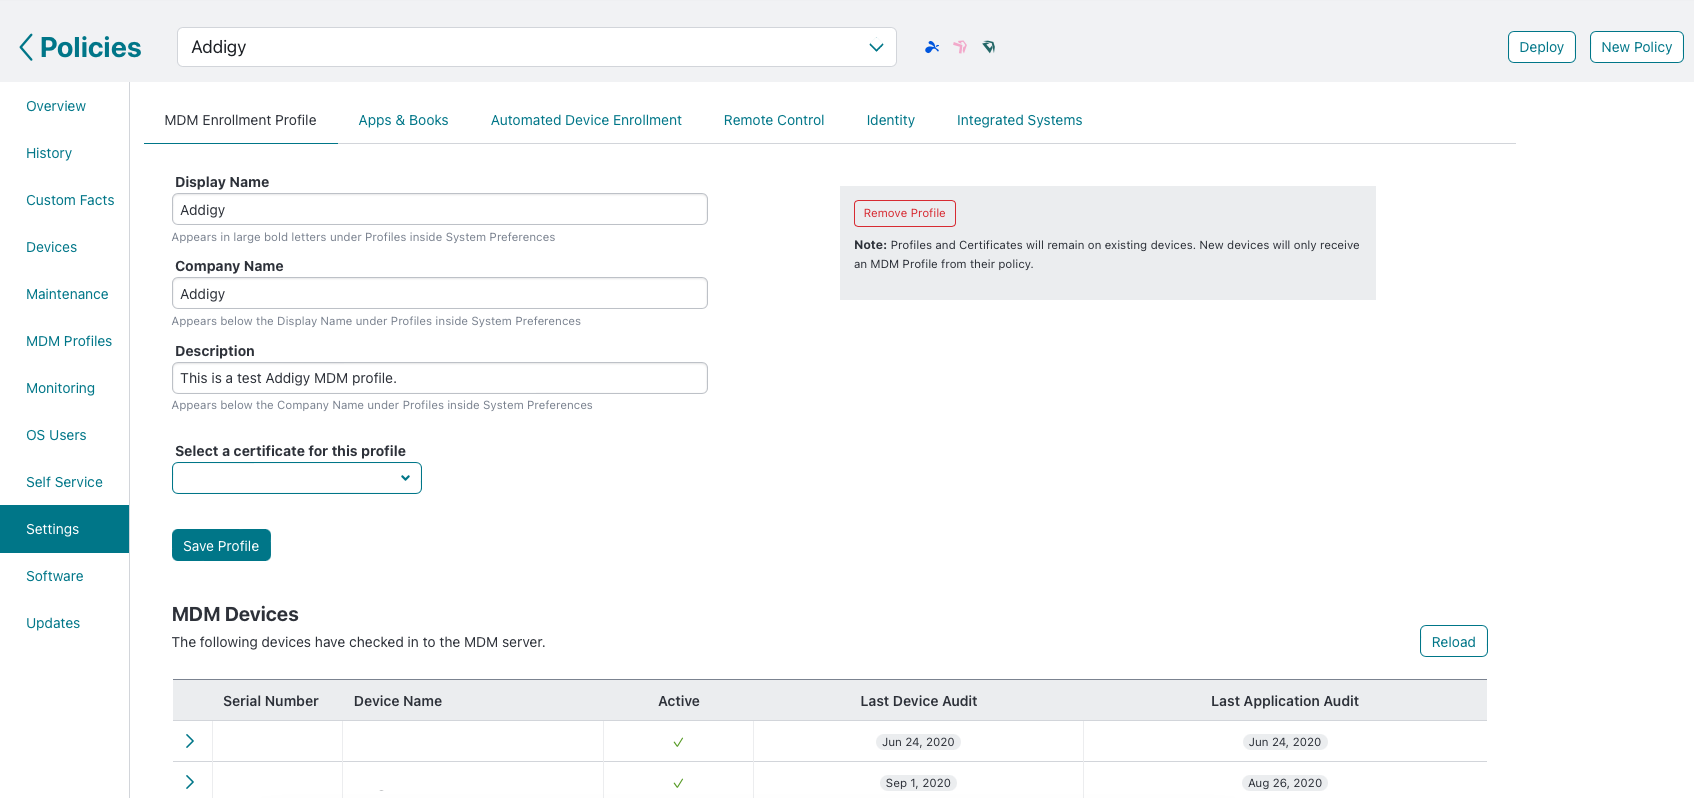The width and height of the screenshot is (1694, 798).
Task: Switch to the Apps & Books tab
Action: (403, 120)
